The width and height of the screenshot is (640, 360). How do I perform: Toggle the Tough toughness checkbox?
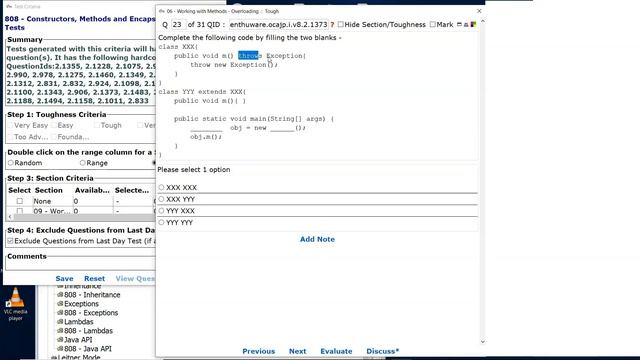click(x=97, y=125)
